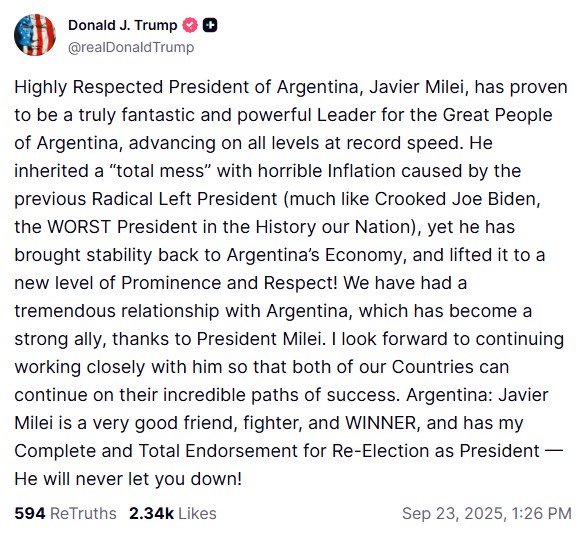View the 594 ReTruths list

click(66, 514)
